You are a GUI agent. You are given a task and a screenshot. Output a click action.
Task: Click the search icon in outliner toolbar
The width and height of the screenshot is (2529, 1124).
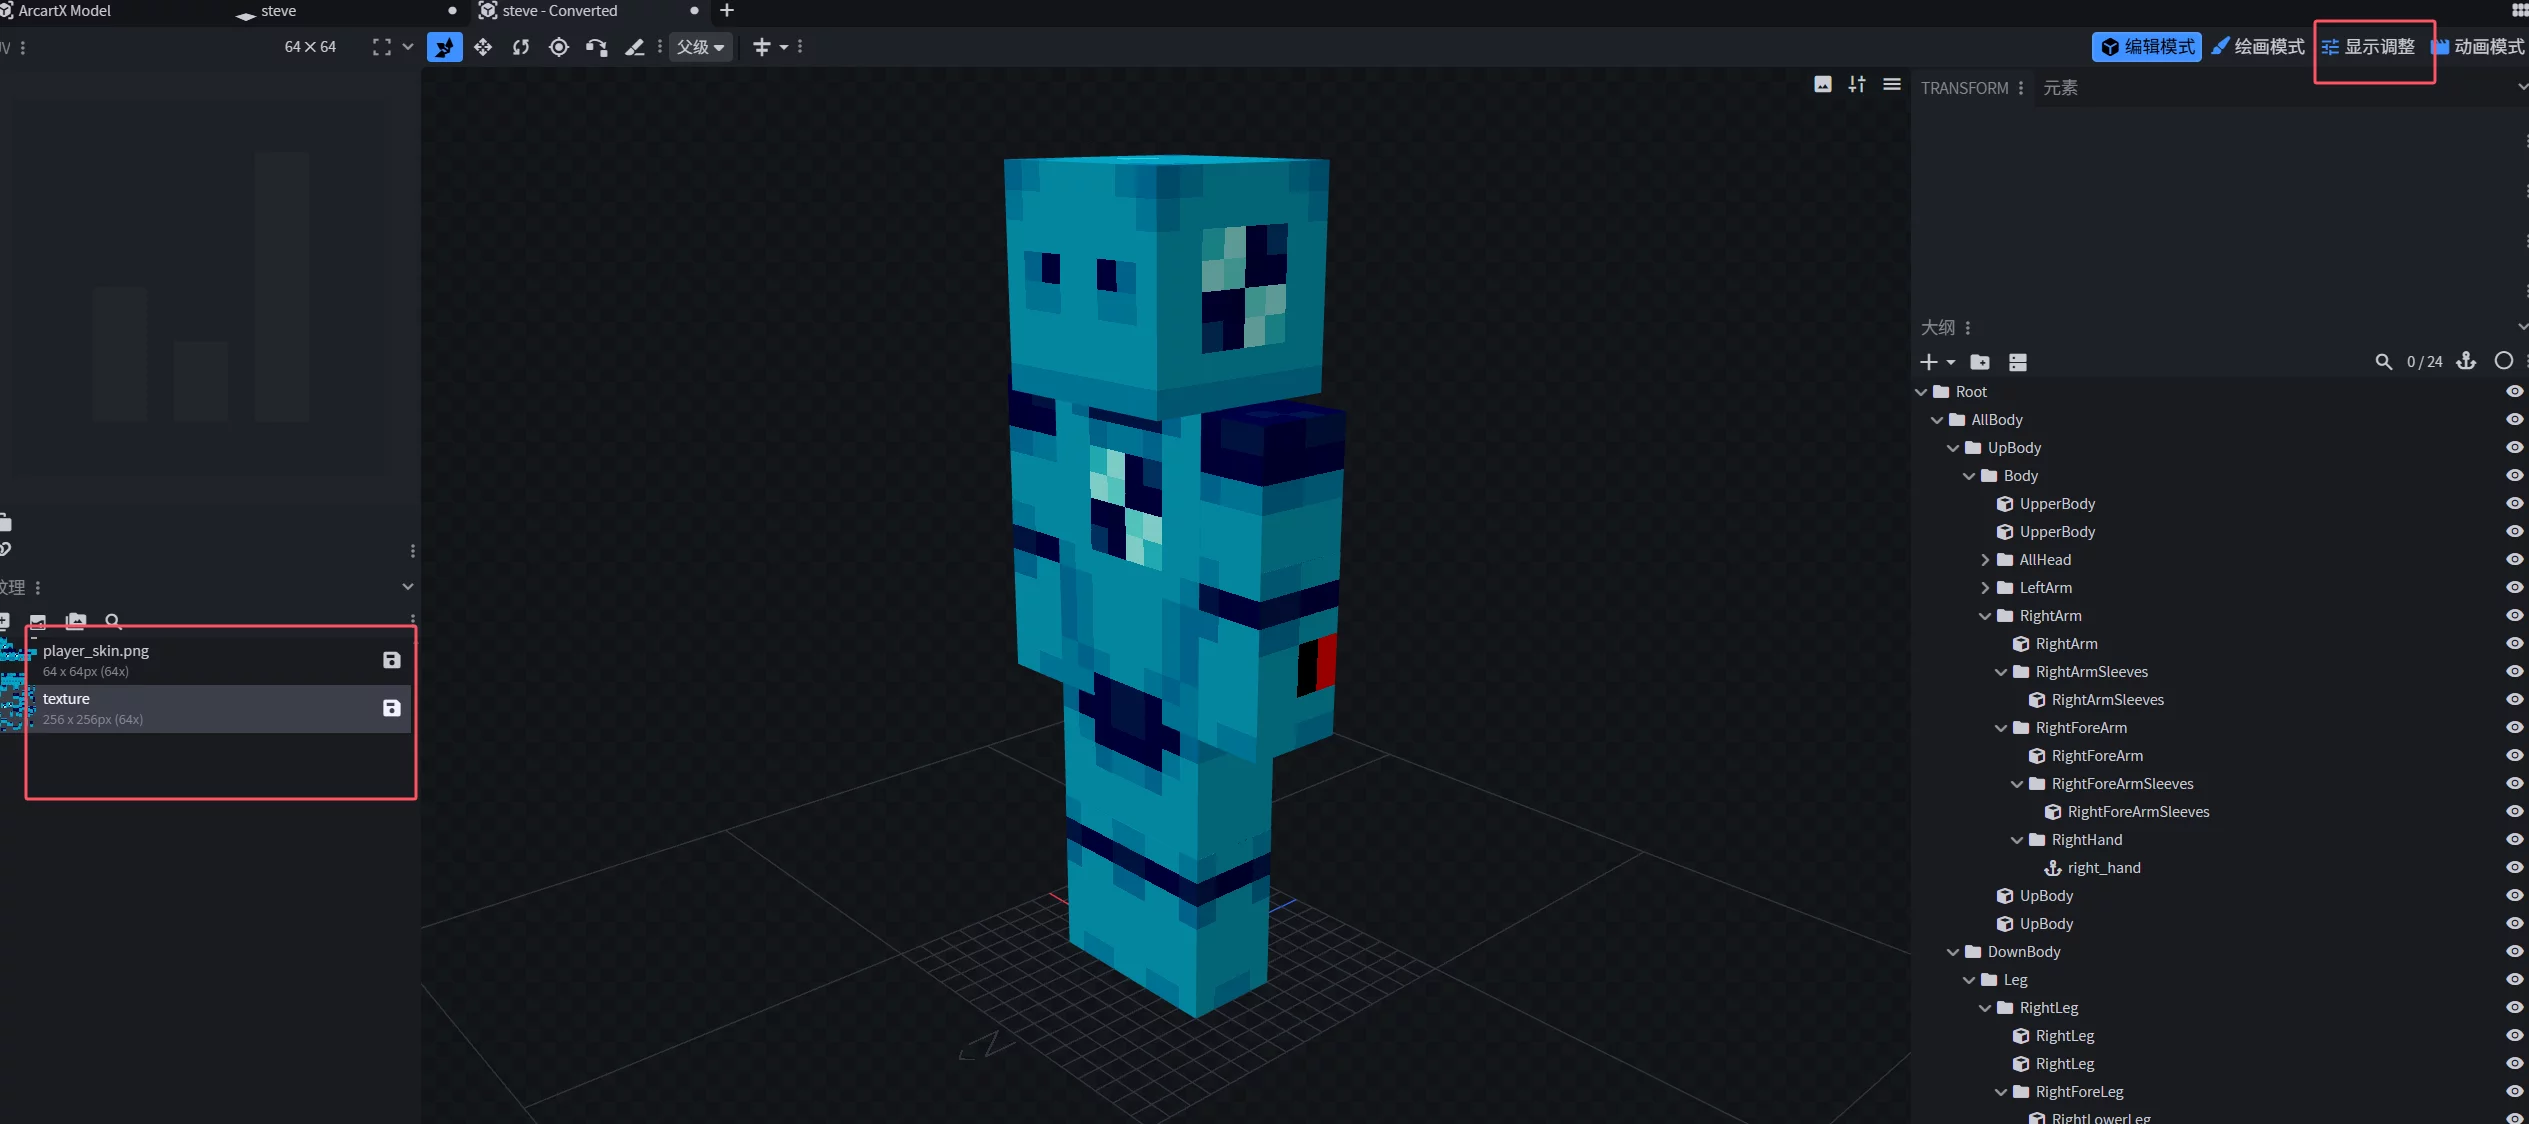[2383, 362]
